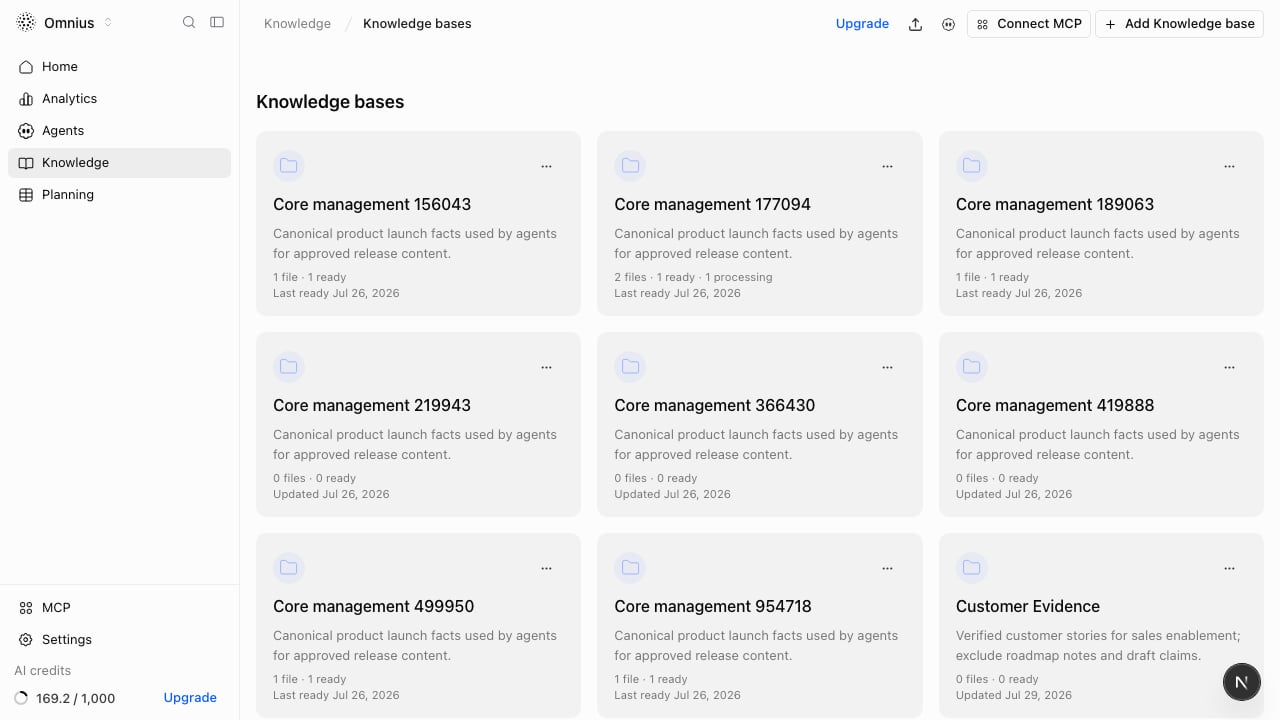This screenshot has height=720, width=1280.
Task: Select Knowledge in the sidebar
Action: click(119, 162)
